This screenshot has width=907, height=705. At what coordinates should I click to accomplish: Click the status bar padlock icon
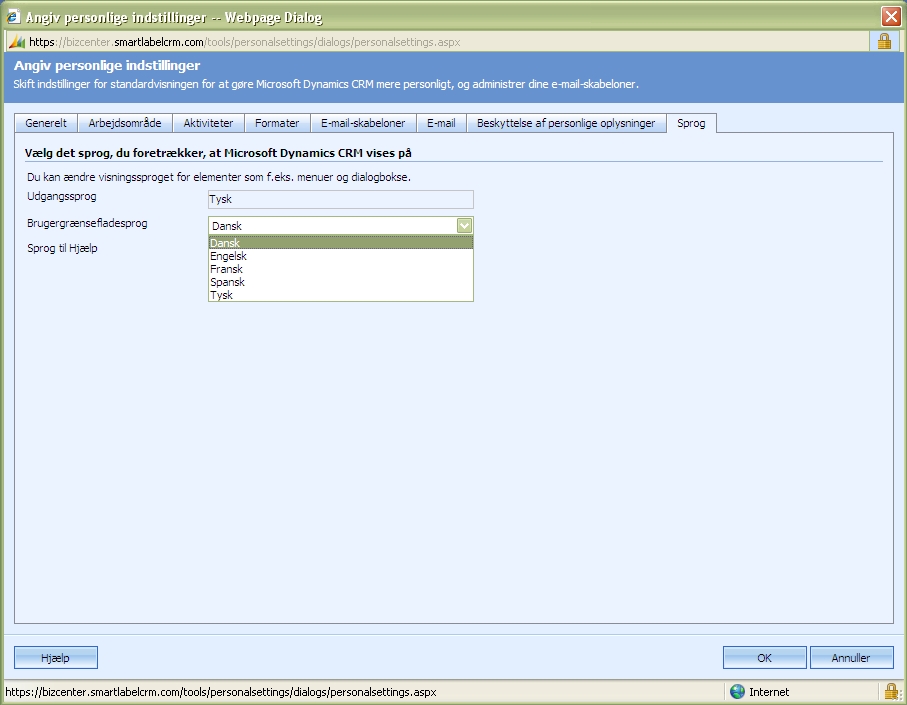coord(891,691)
